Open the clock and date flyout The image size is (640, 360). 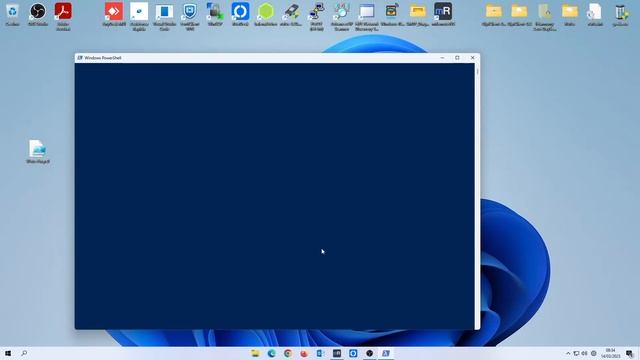pyautogui.click(x=611, y=353)
